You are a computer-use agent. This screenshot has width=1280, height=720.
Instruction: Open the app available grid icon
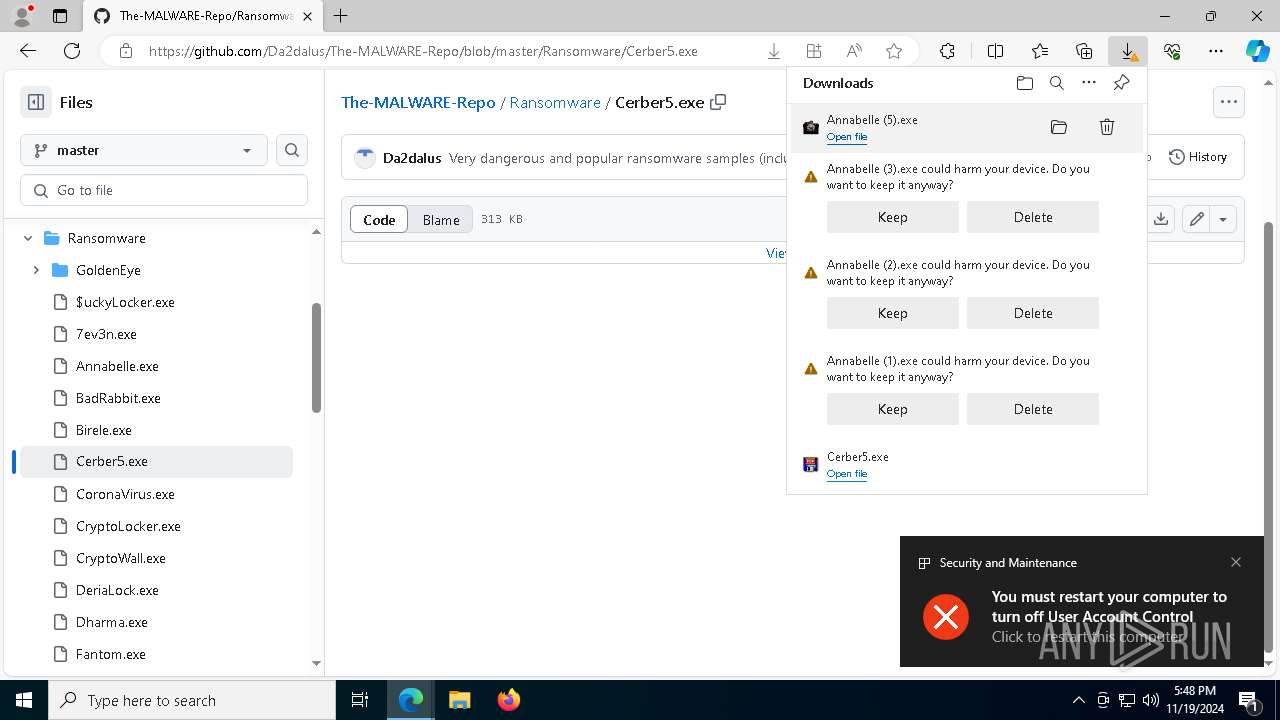pyautogui.click(x=814, y=51)
